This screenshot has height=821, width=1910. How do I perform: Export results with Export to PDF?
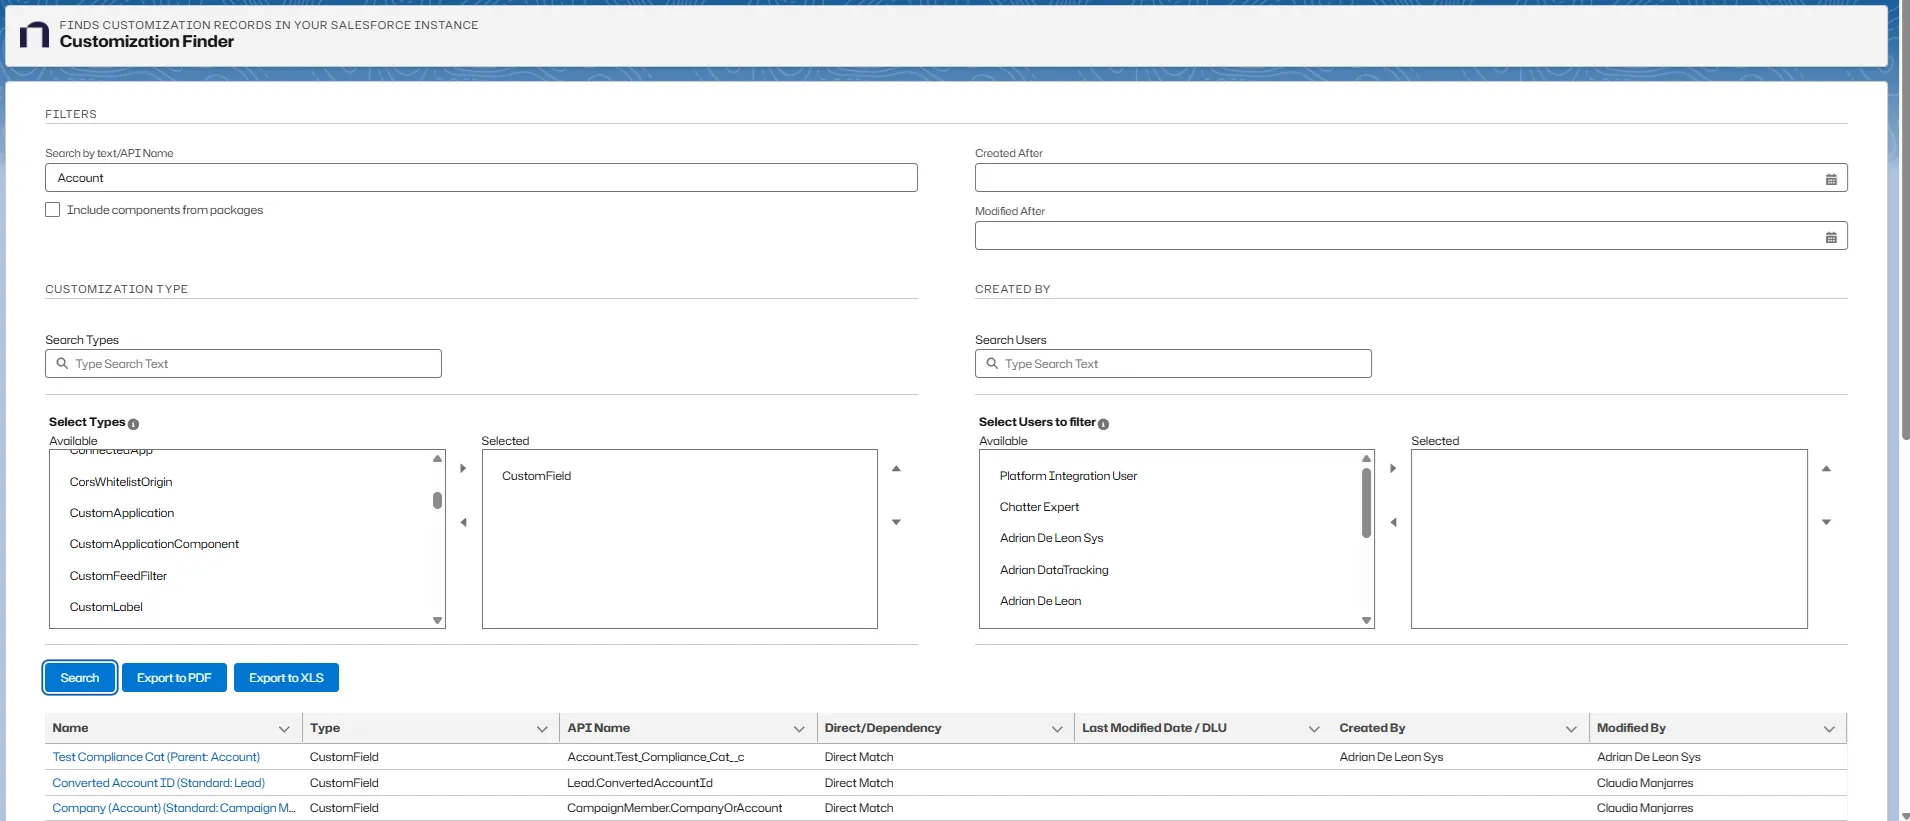click(x=174, y=678)
